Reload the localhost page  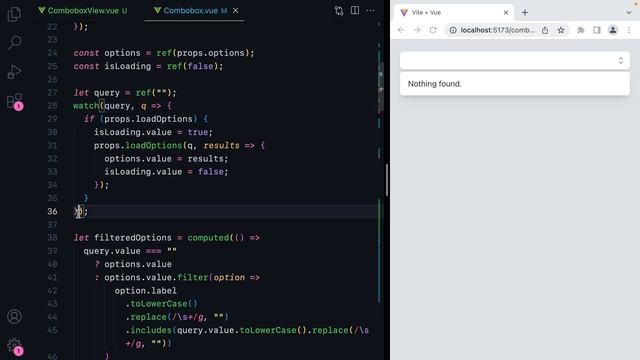[x=433, y=30]
